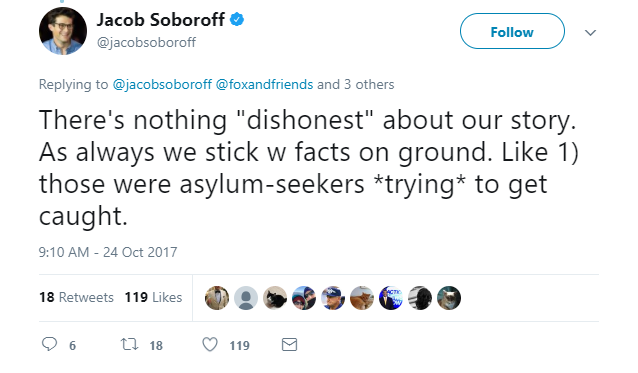The image size is (638, 373).
Task: Follow Jacob Soboroff
Action: [512, 31]
